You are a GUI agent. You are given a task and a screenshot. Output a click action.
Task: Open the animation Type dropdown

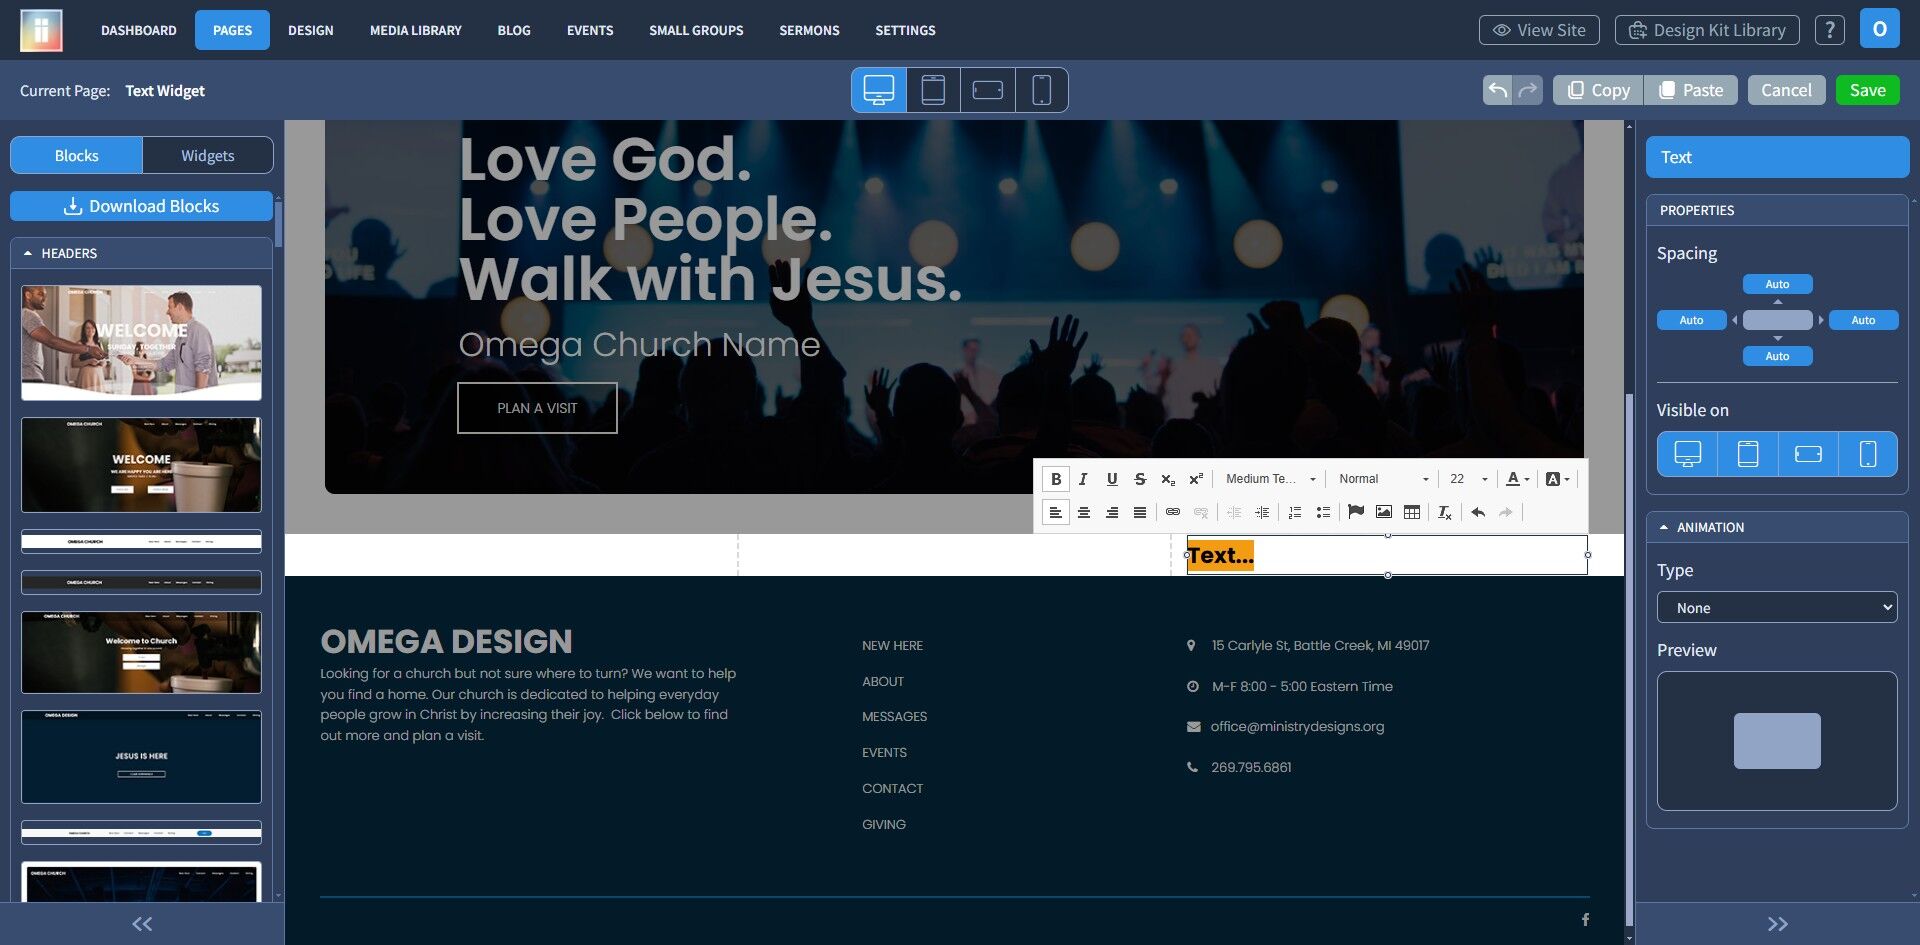point(1777,608)
